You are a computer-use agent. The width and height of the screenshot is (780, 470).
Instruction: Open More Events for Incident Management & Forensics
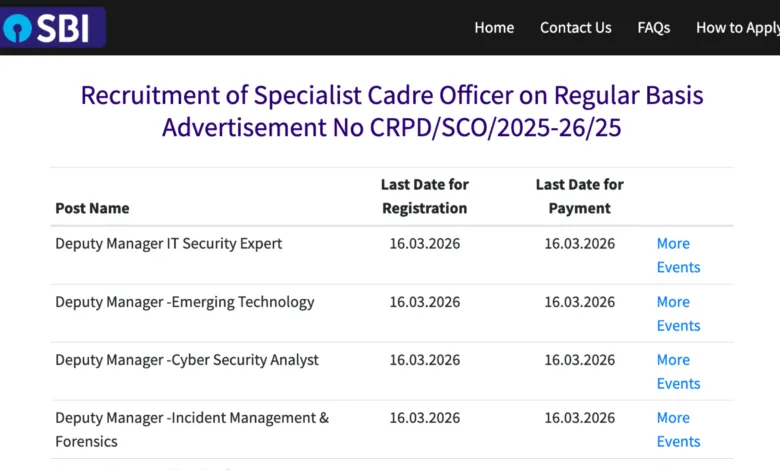pos(677,429)
